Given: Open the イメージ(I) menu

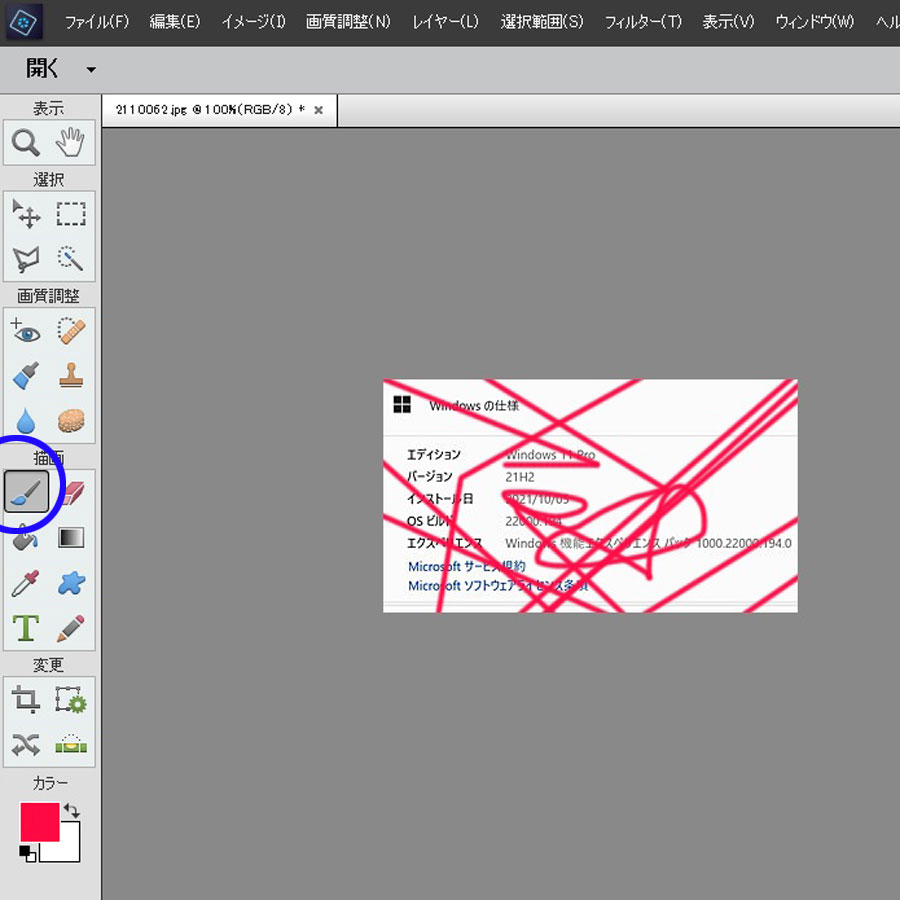Looking at the screenshot, I should tap(253, 22).
